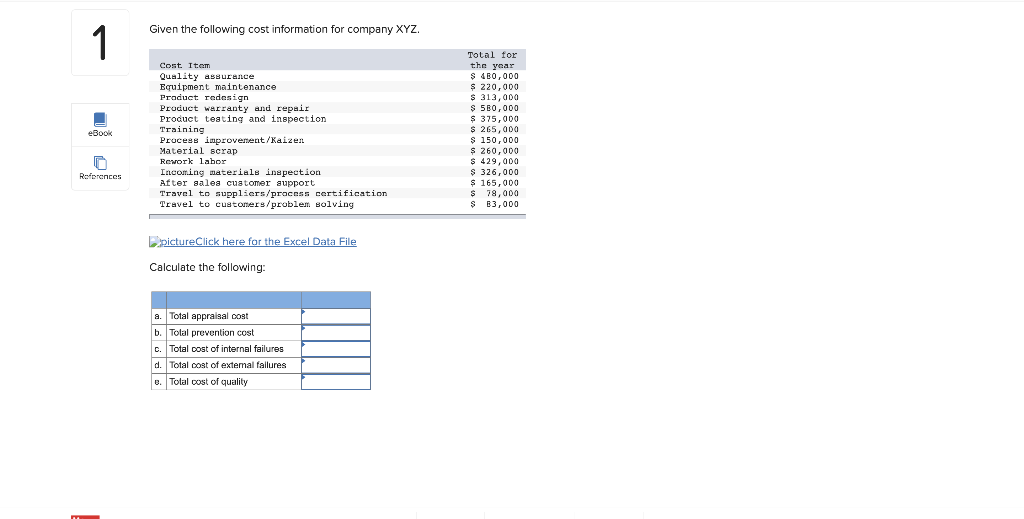Click the $ 165,000 value
The image size is (1024, 519).
pyautogui.click(x=494, y=183)
